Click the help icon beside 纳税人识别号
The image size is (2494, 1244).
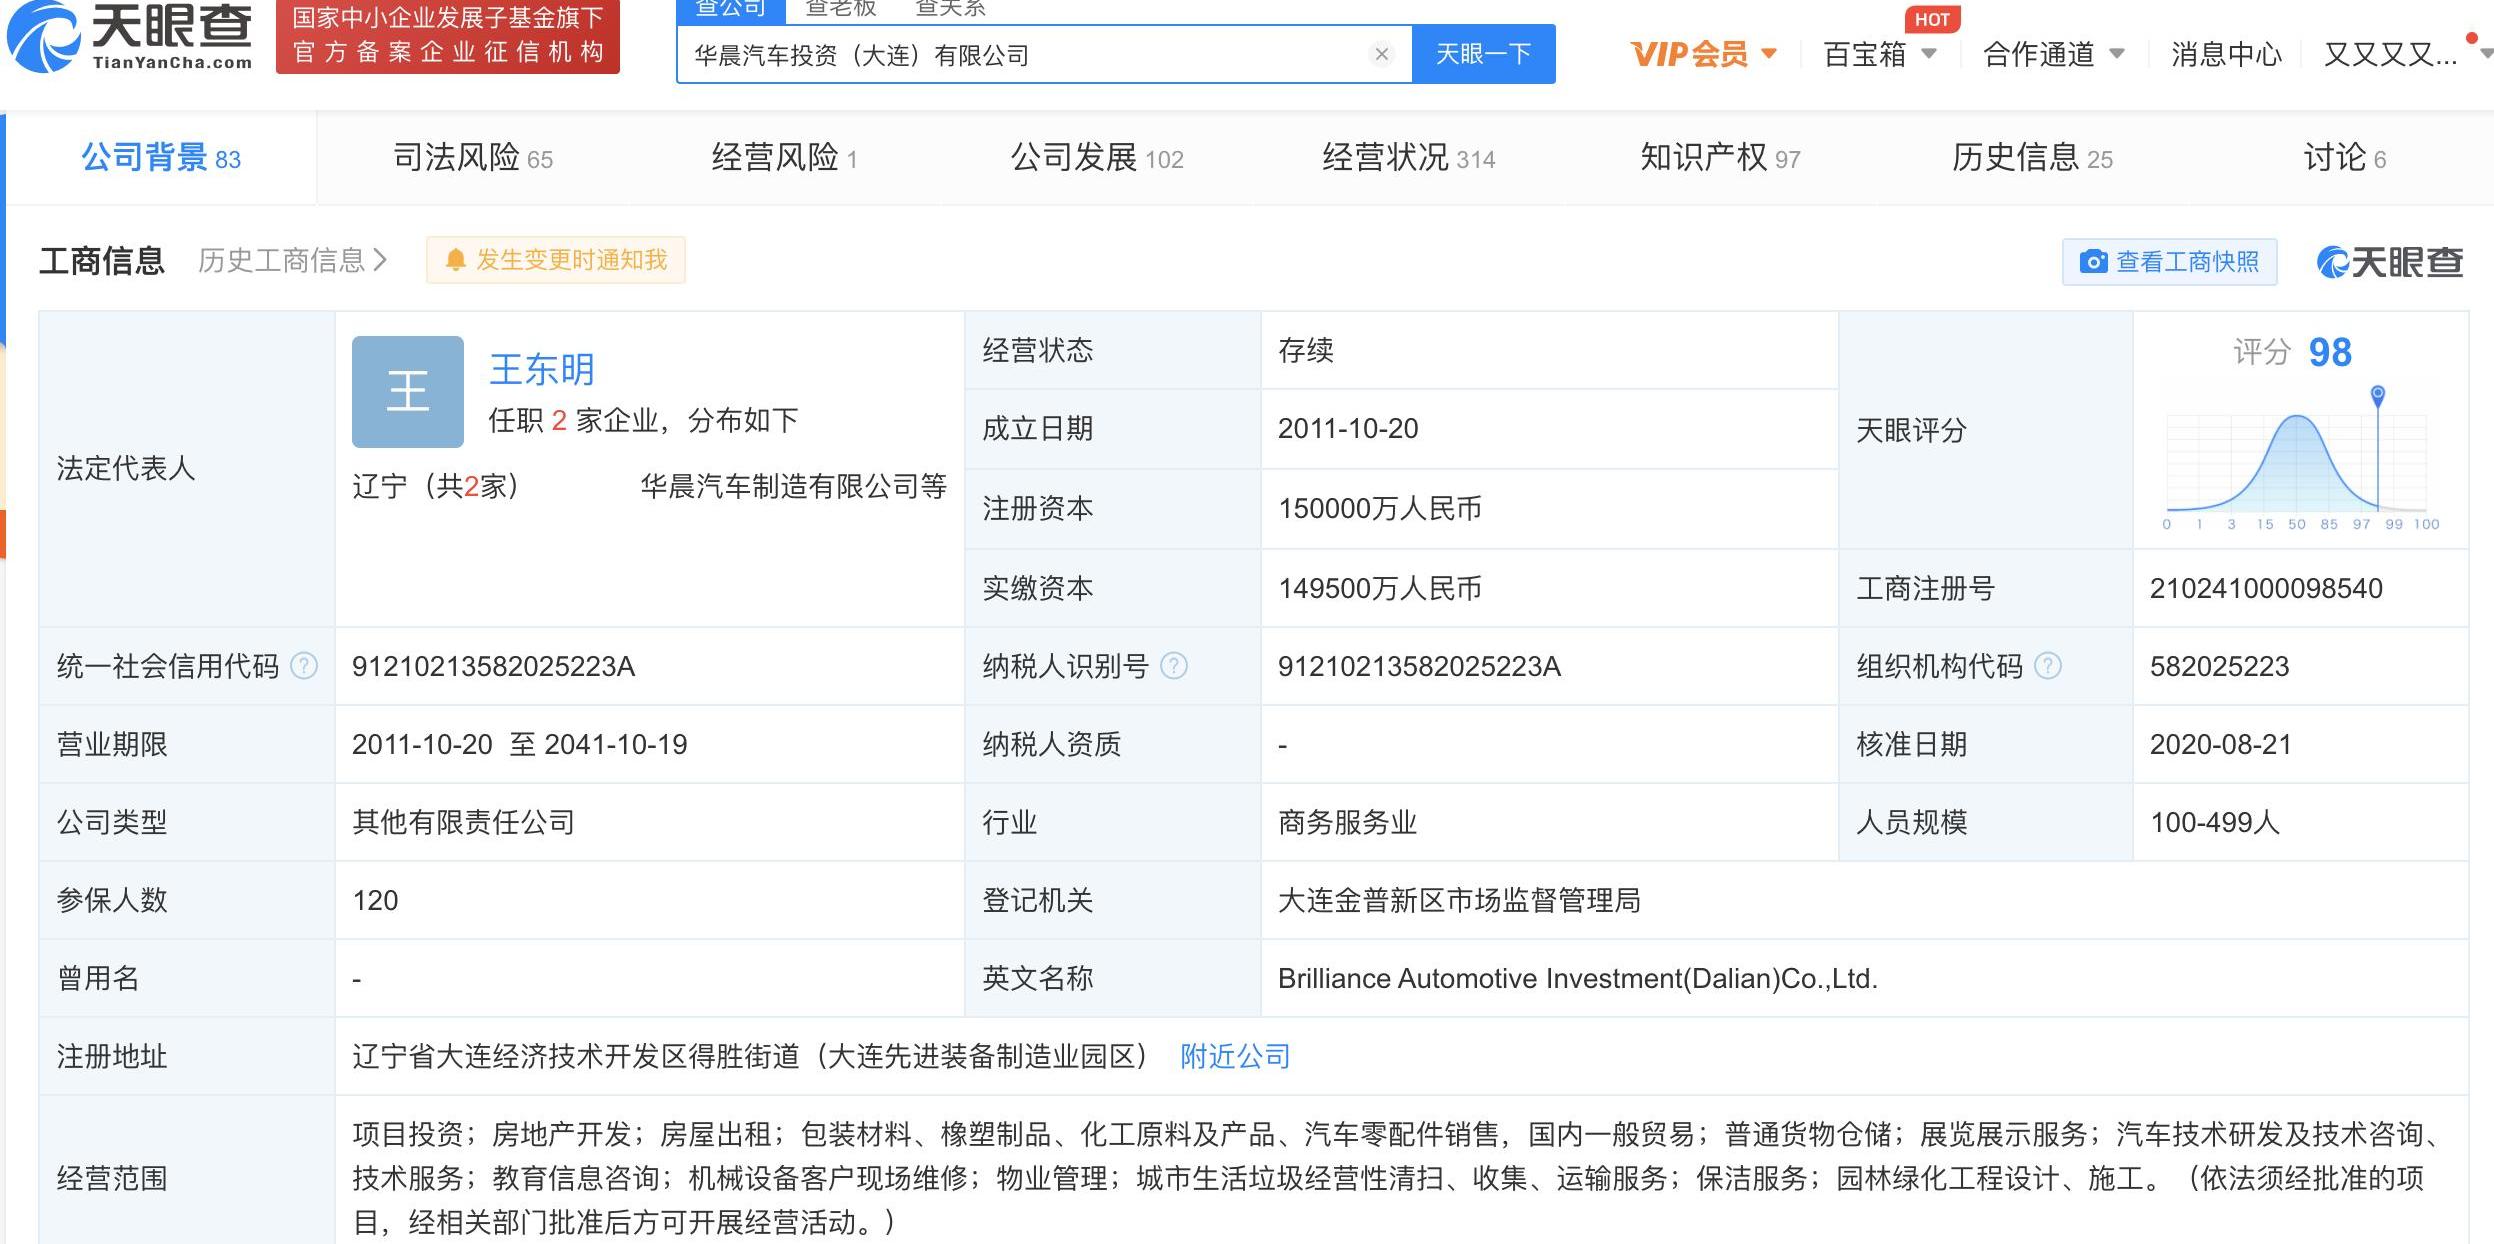coord(1174,666)
